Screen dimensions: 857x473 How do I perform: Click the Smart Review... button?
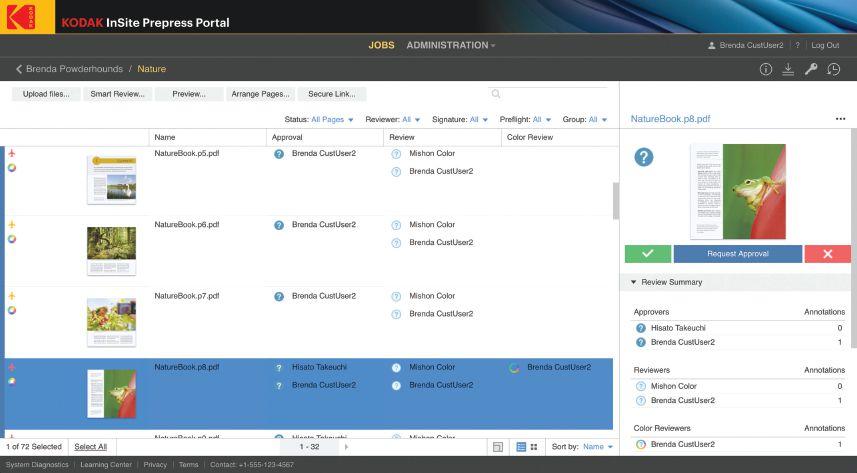tap(118, 94)
